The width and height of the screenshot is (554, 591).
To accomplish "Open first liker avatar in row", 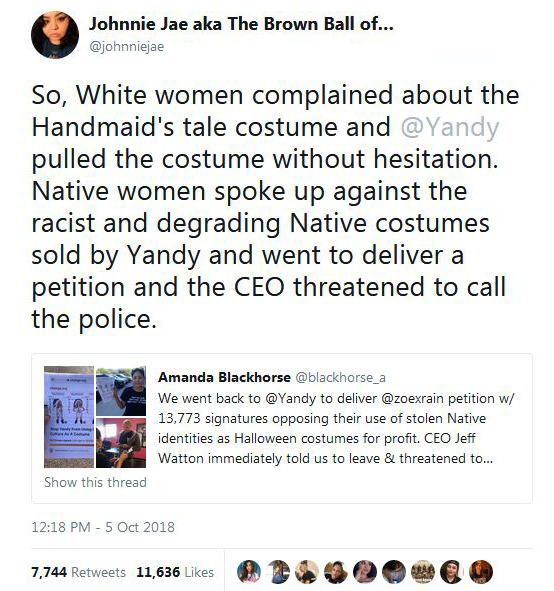I will (x=249, y=572).
